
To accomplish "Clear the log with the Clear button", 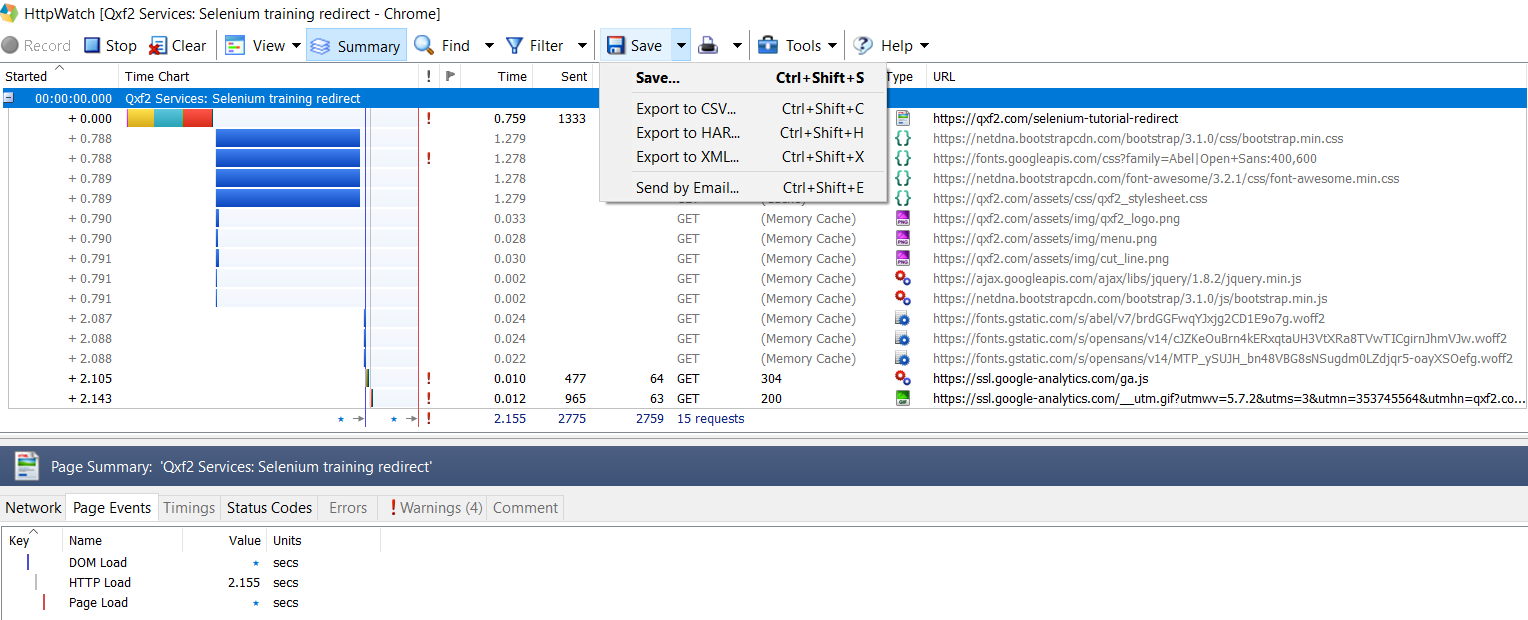I will [x=178, y=46].
